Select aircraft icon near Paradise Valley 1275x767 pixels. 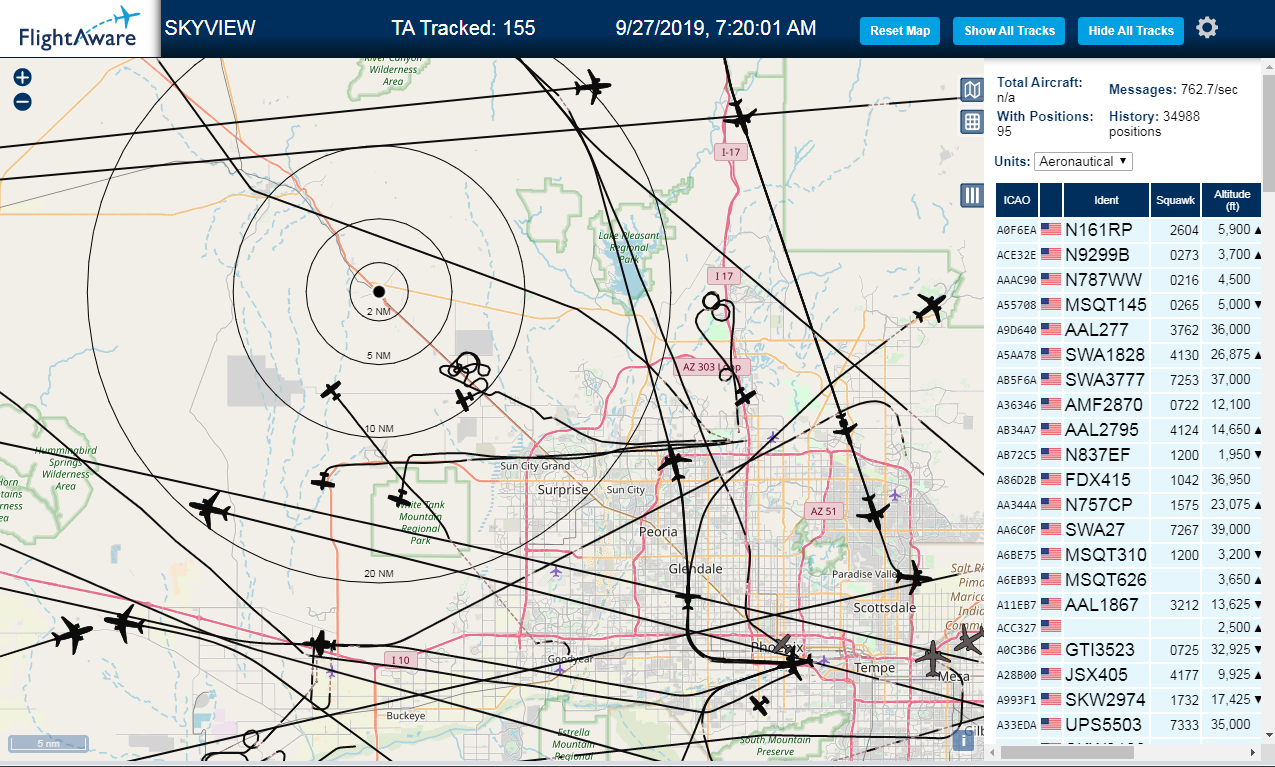(x=914, y=577)
